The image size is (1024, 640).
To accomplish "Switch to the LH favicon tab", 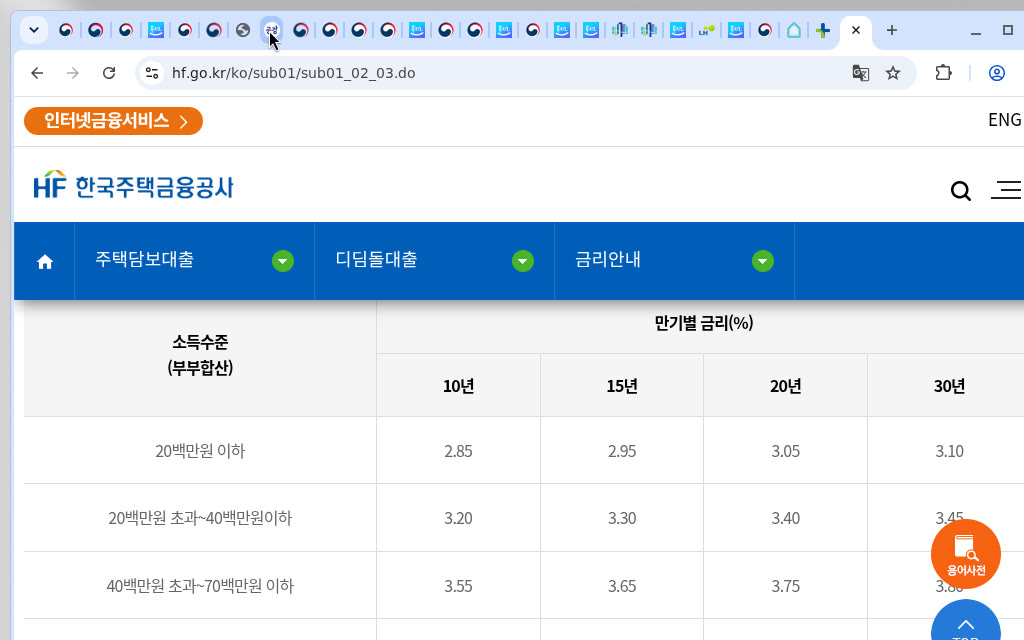I will [707, 30].
